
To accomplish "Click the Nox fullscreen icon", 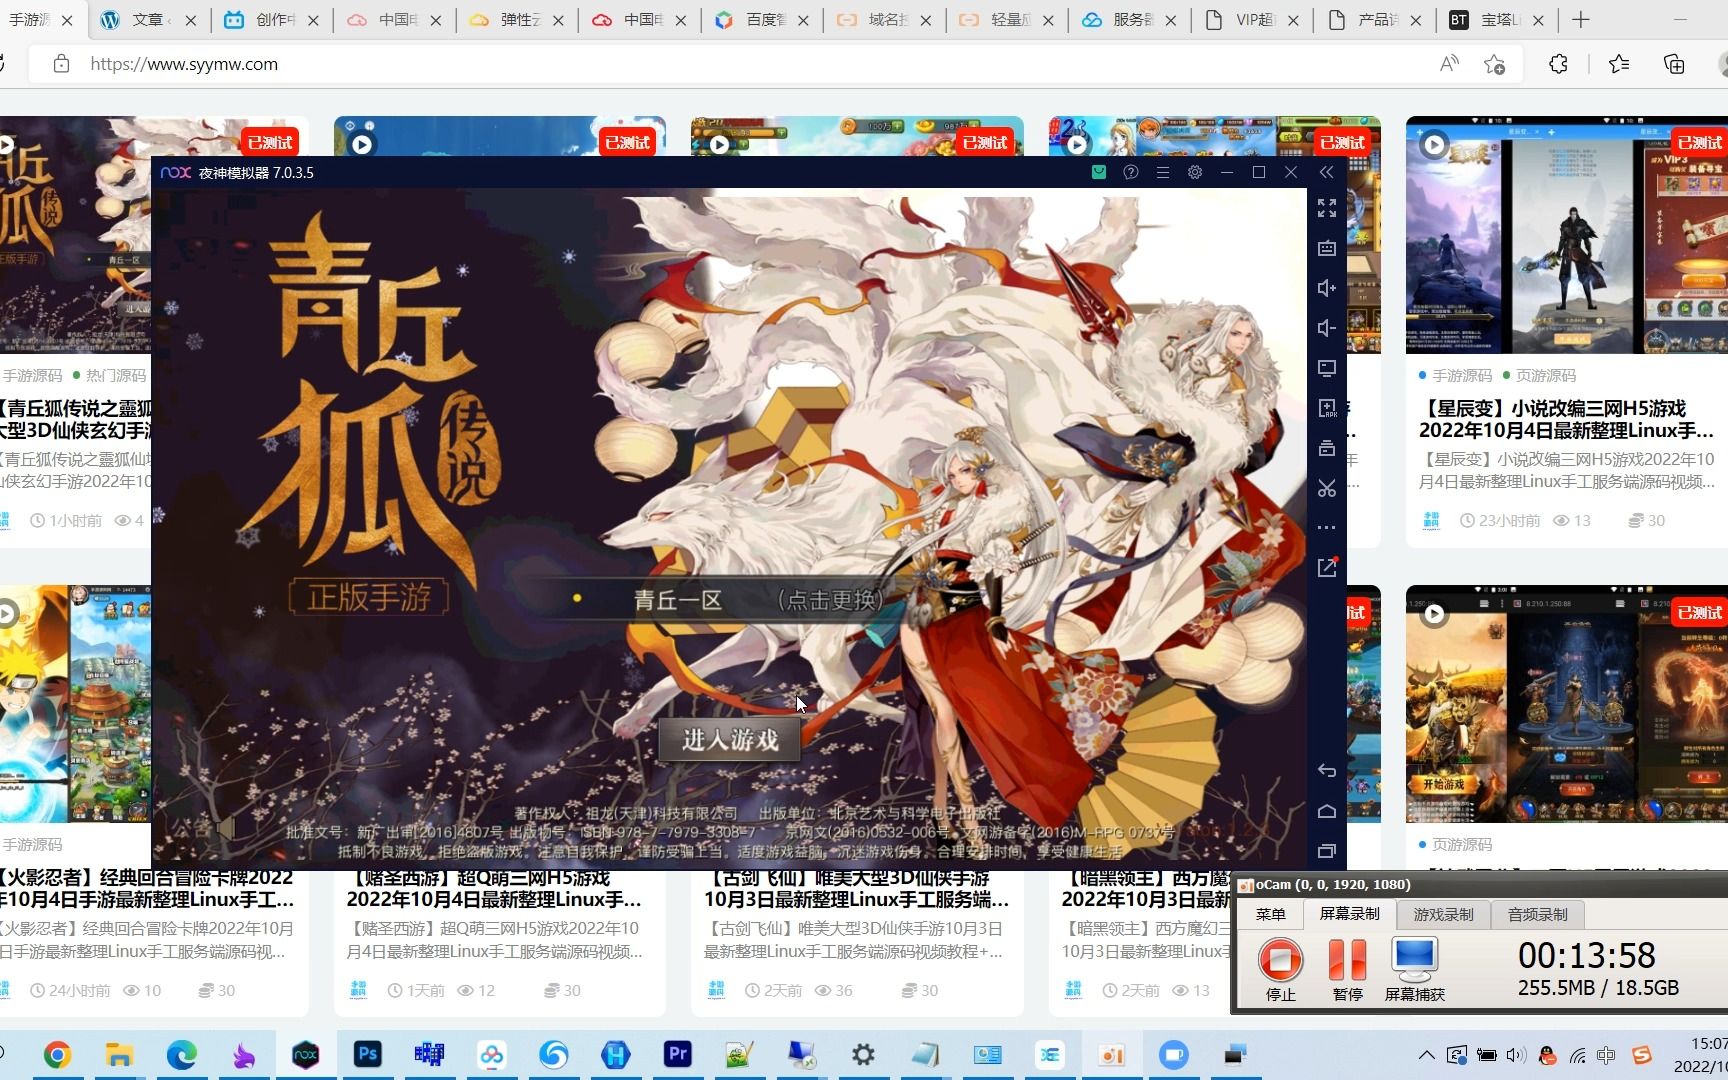I will (1327, 208).
